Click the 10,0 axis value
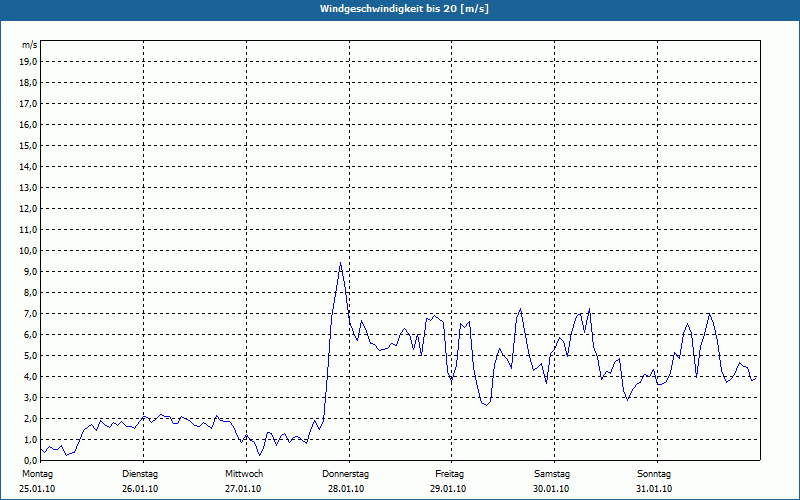Image resolution: width=800 pixels, height=500 pixels. click(x=28, y=251)
